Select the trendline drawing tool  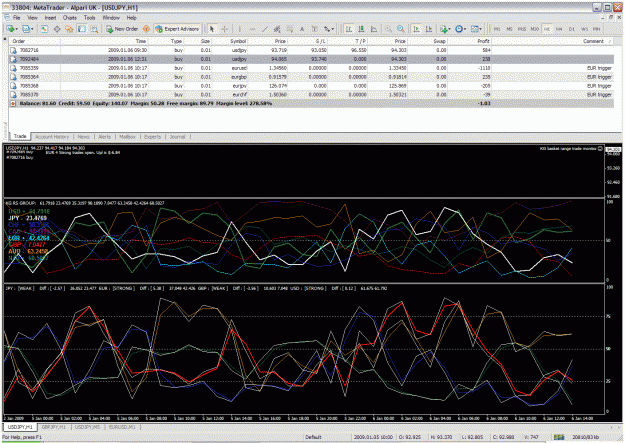click(x=265, y=29)
